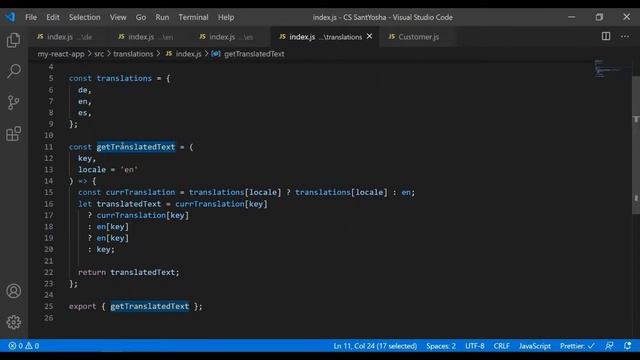Click ': key;' on line 20

click(x=101, y=249)
